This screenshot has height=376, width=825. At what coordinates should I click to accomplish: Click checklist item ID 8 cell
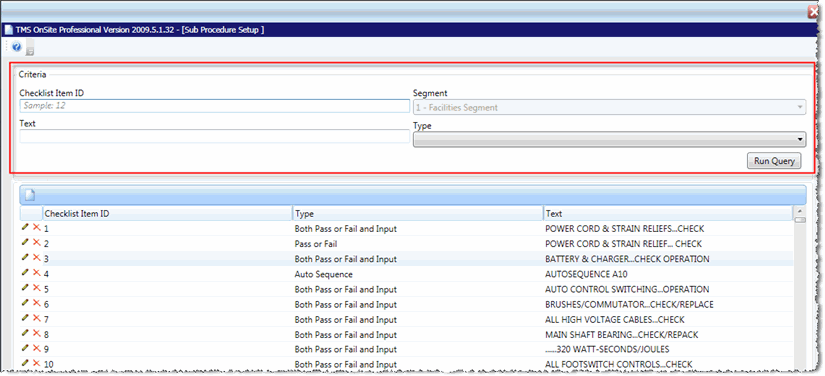pos(46,334)
